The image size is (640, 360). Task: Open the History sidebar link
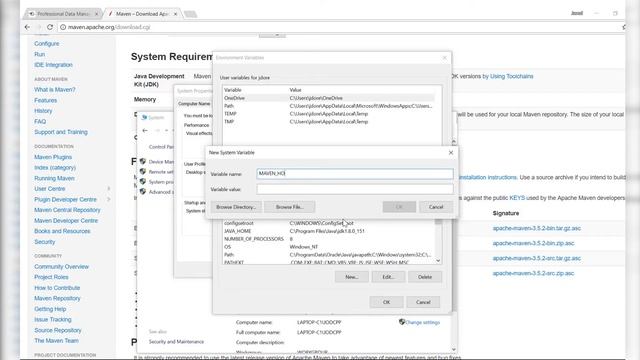click(x=43, y=111)
